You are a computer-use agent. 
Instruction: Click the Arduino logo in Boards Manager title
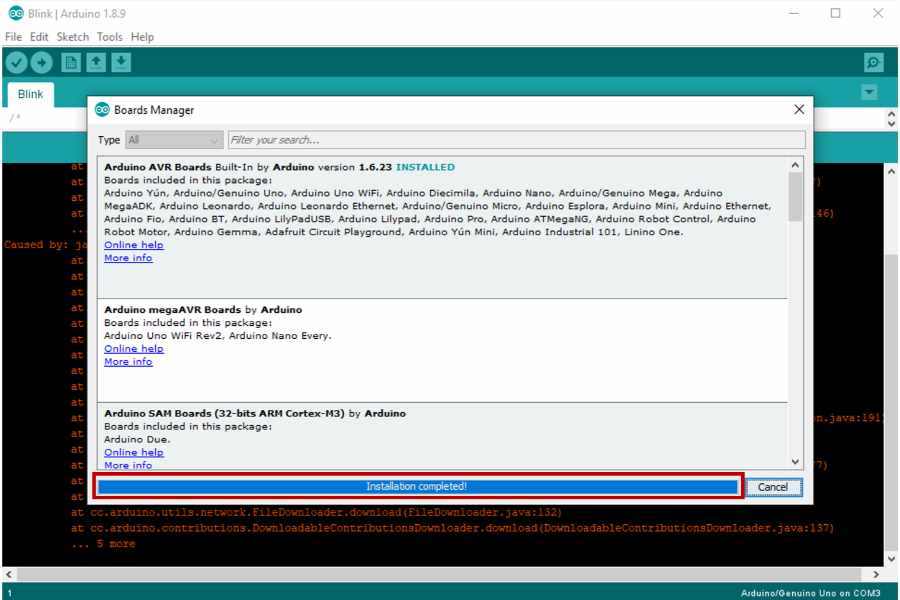pyautogui.click(x=102, y=110)
